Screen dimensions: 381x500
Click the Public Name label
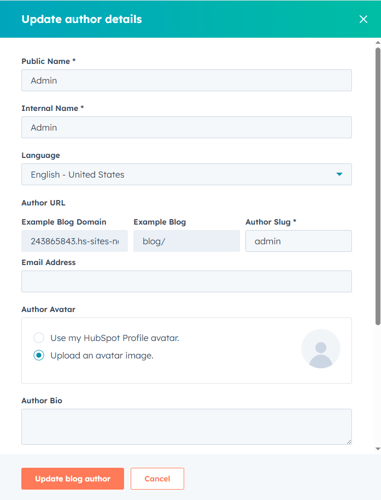(x=48, y=61)
